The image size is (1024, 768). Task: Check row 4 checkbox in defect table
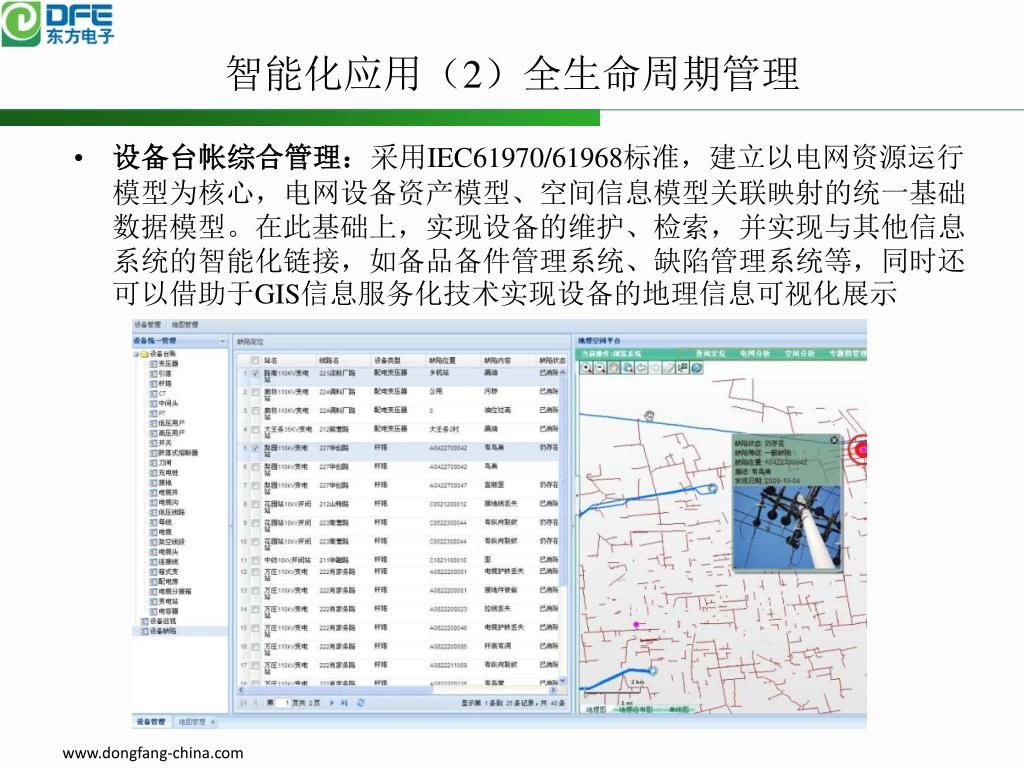[255, 430]
